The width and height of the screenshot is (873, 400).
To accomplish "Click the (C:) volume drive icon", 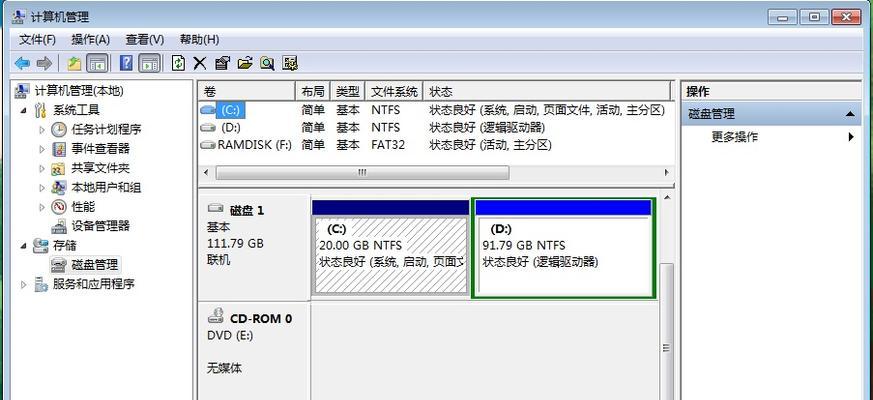I will [x=208, y=110].
